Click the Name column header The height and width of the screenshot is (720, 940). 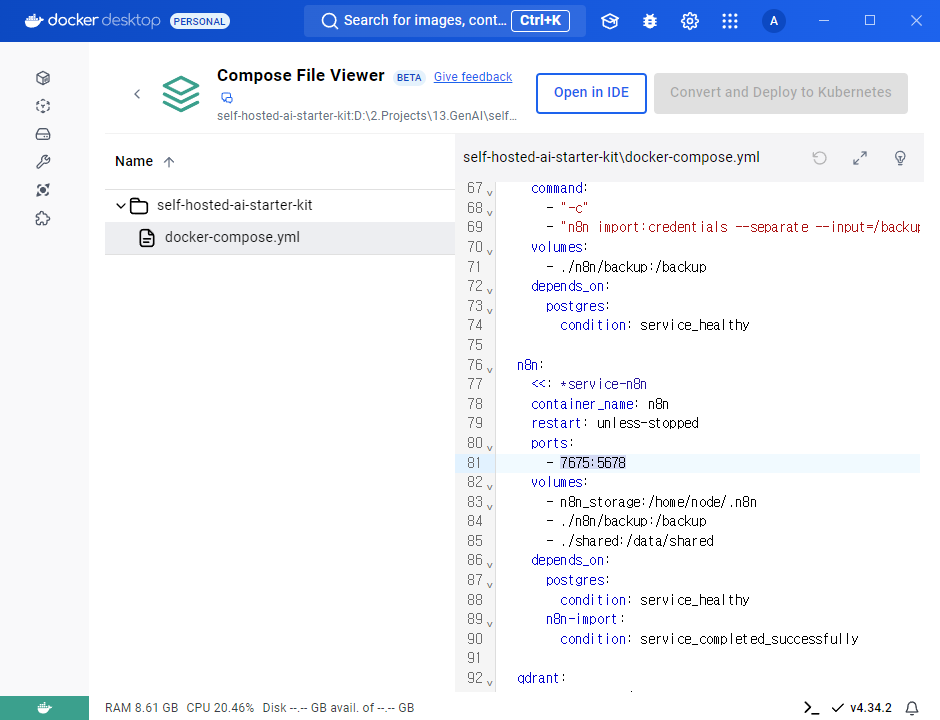coord(134,162)
